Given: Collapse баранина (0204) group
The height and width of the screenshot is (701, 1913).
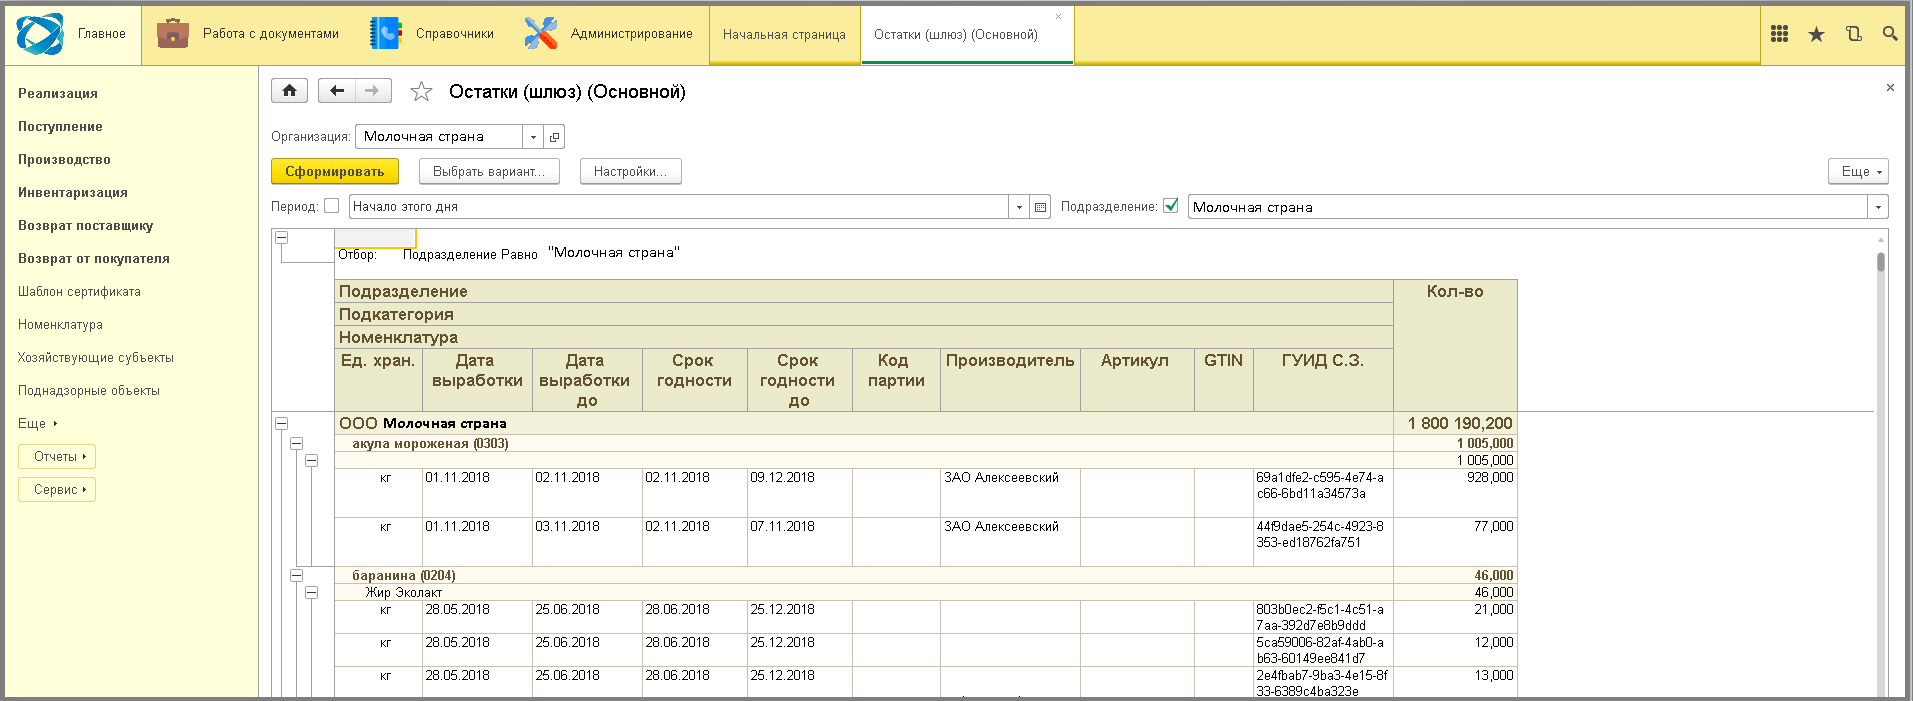Looking at the screenshot, I should [x=296, y=575].
